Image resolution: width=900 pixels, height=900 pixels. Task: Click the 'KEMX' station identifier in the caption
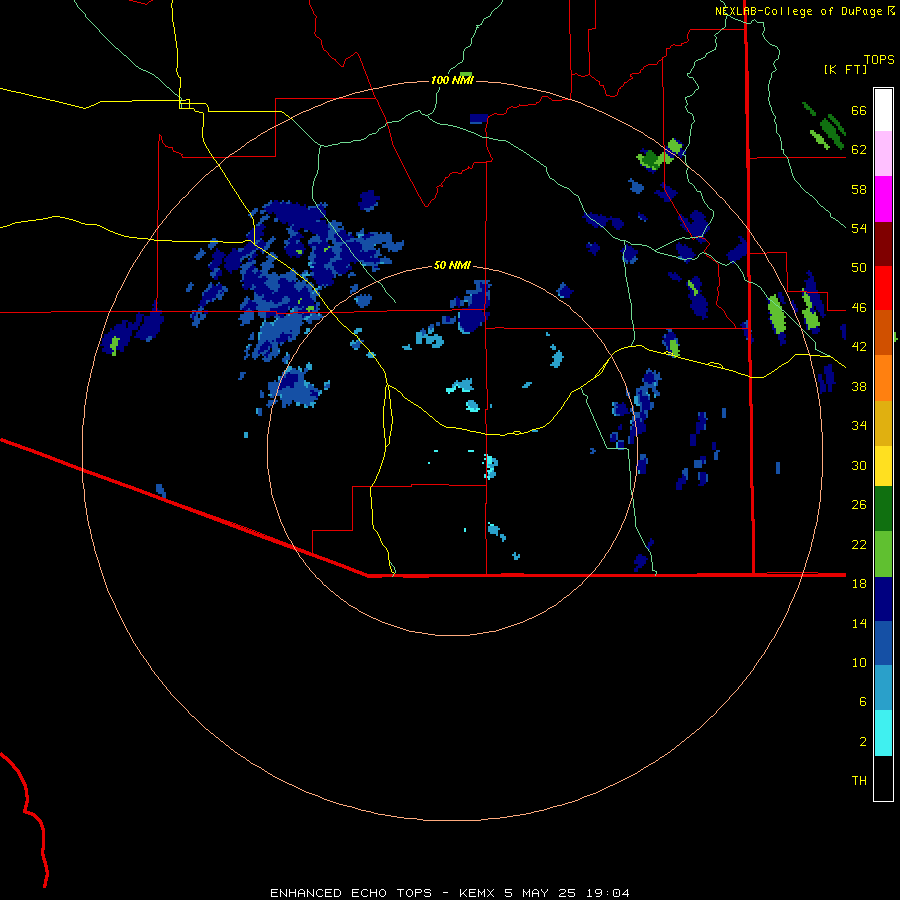(x=476, y=893)
